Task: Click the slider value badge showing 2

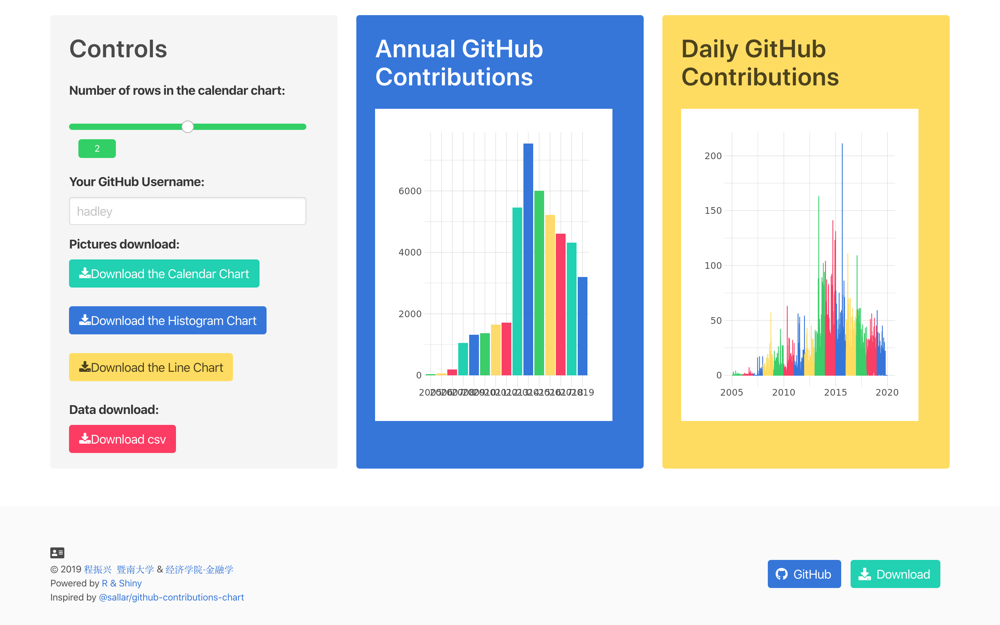Action: 97,149
